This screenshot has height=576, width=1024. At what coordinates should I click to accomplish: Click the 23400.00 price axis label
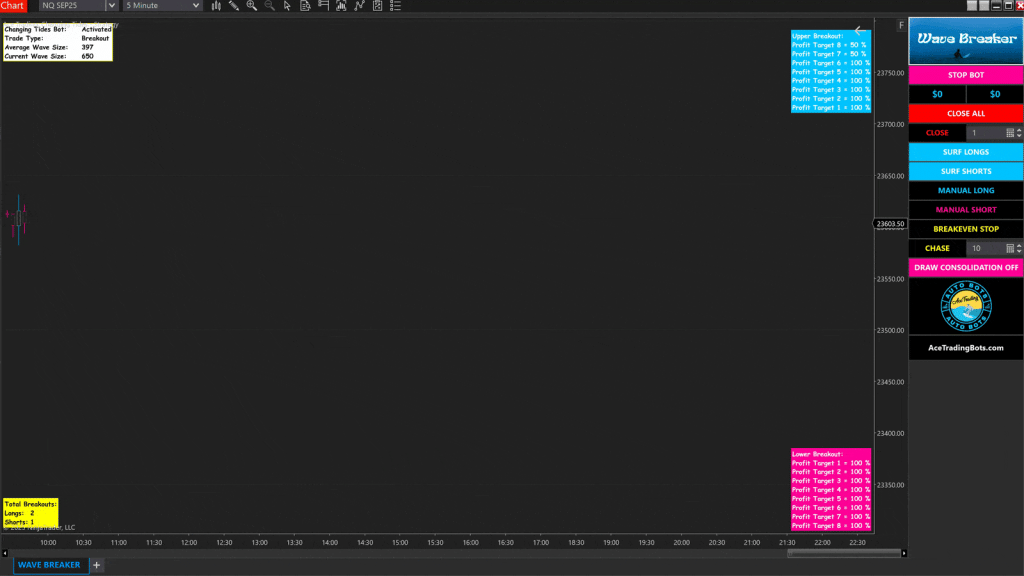click(890, 434)
